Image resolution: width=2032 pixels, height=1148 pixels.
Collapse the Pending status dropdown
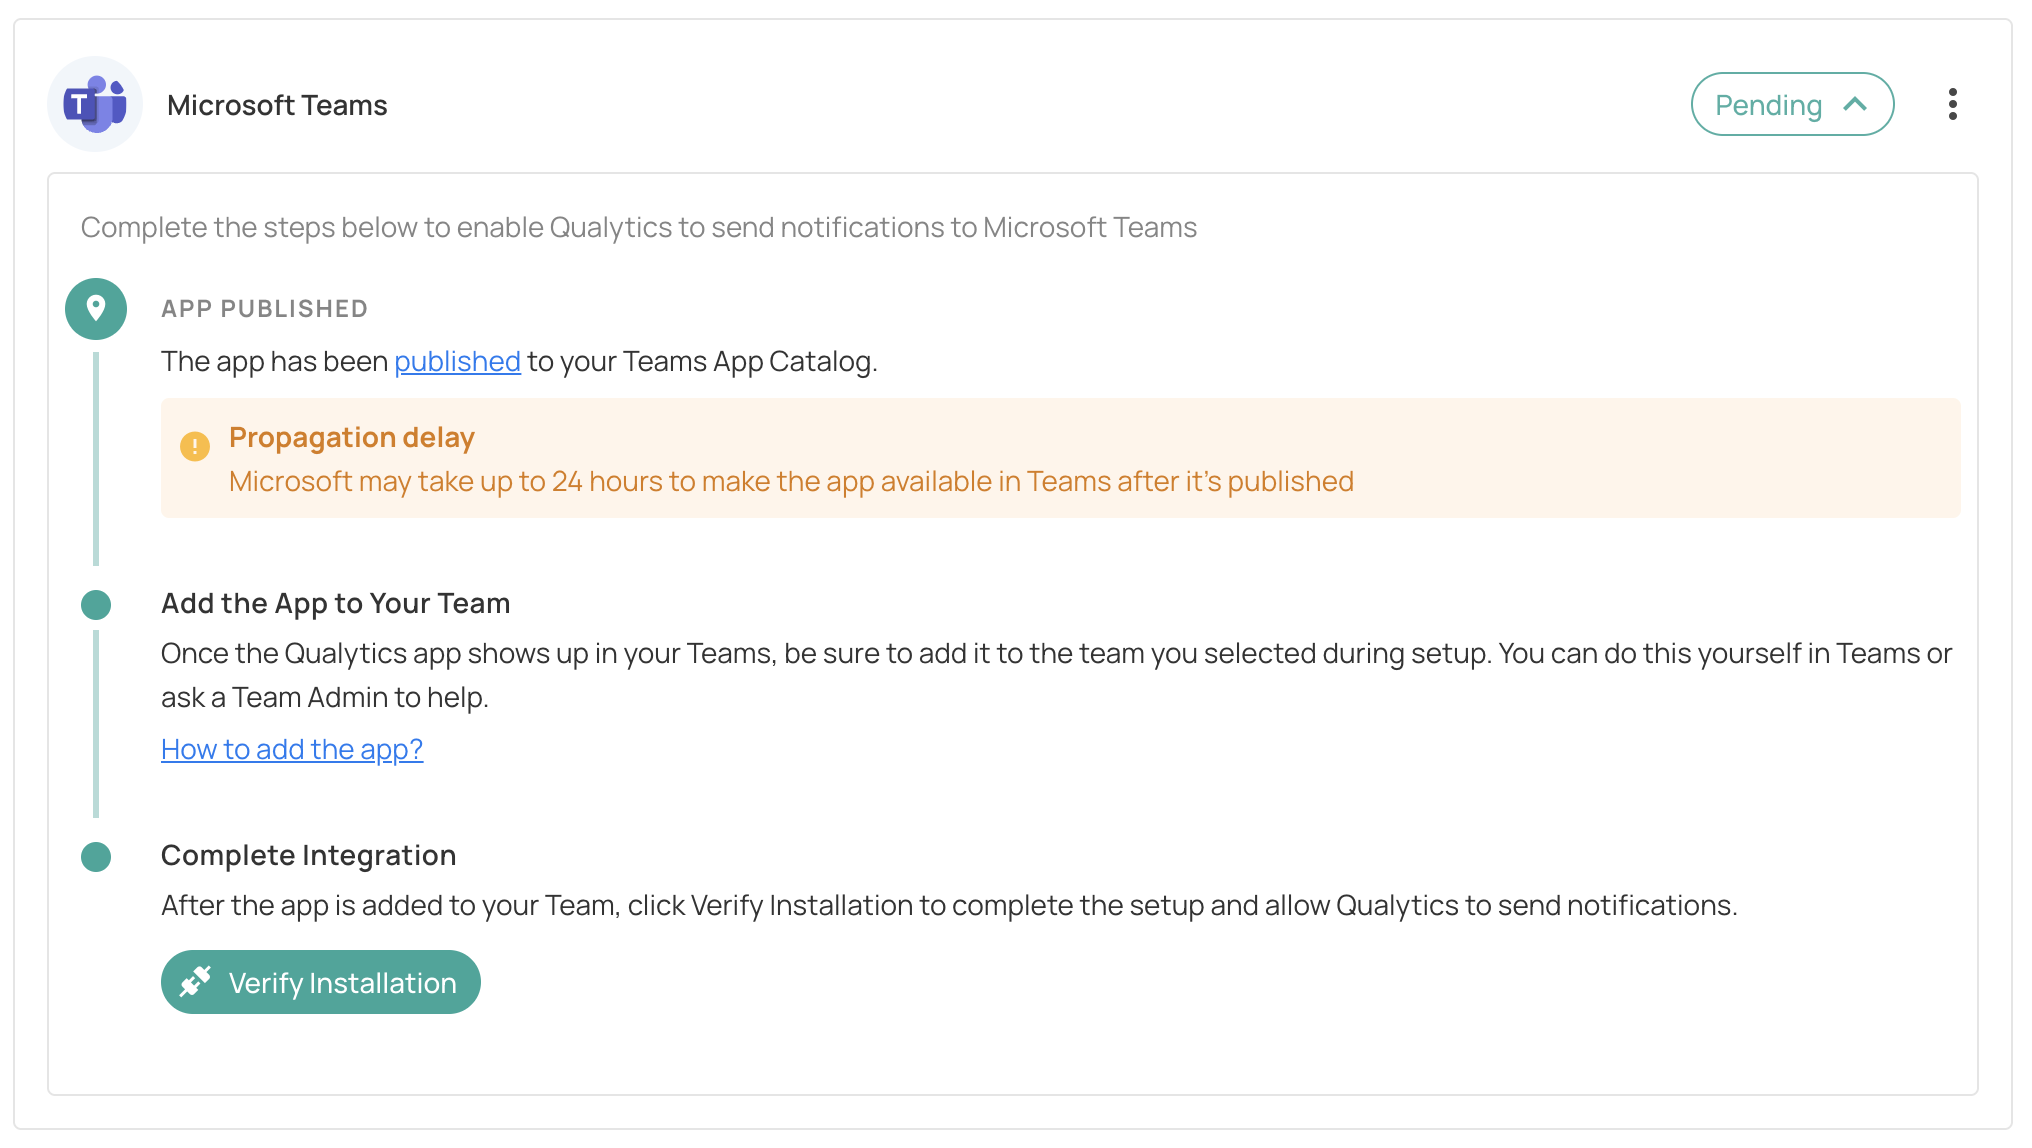pos(1792,104)
